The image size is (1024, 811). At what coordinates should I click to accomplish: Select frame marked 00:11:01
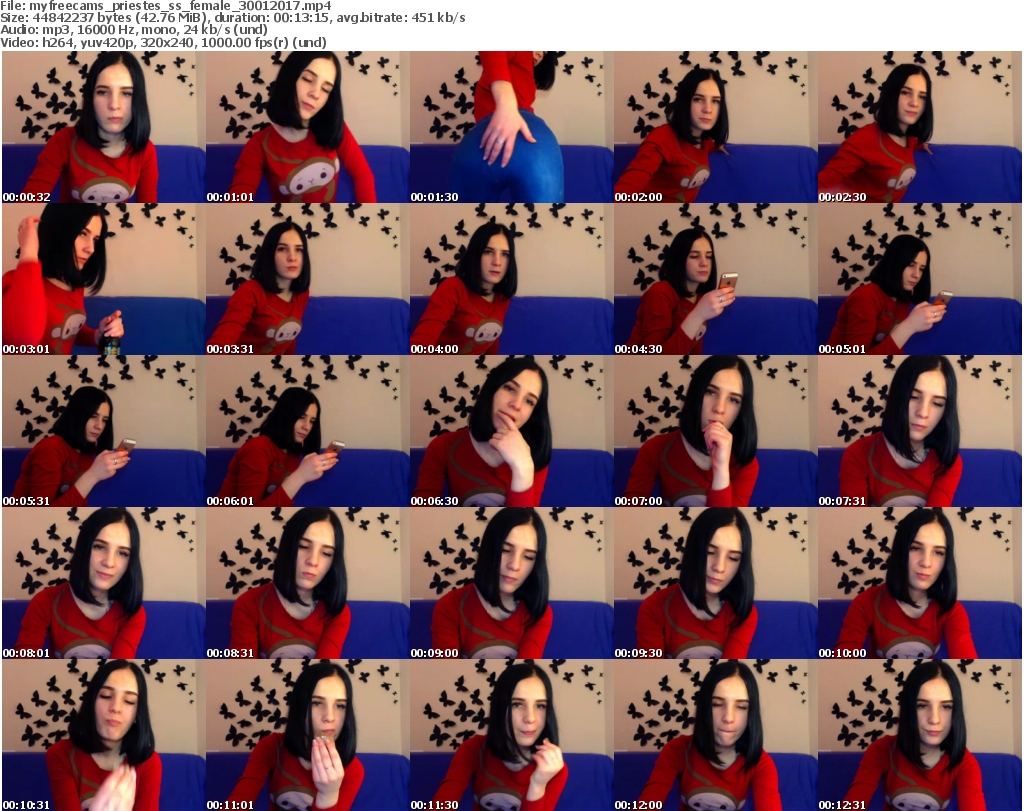[x=308, y=735]
